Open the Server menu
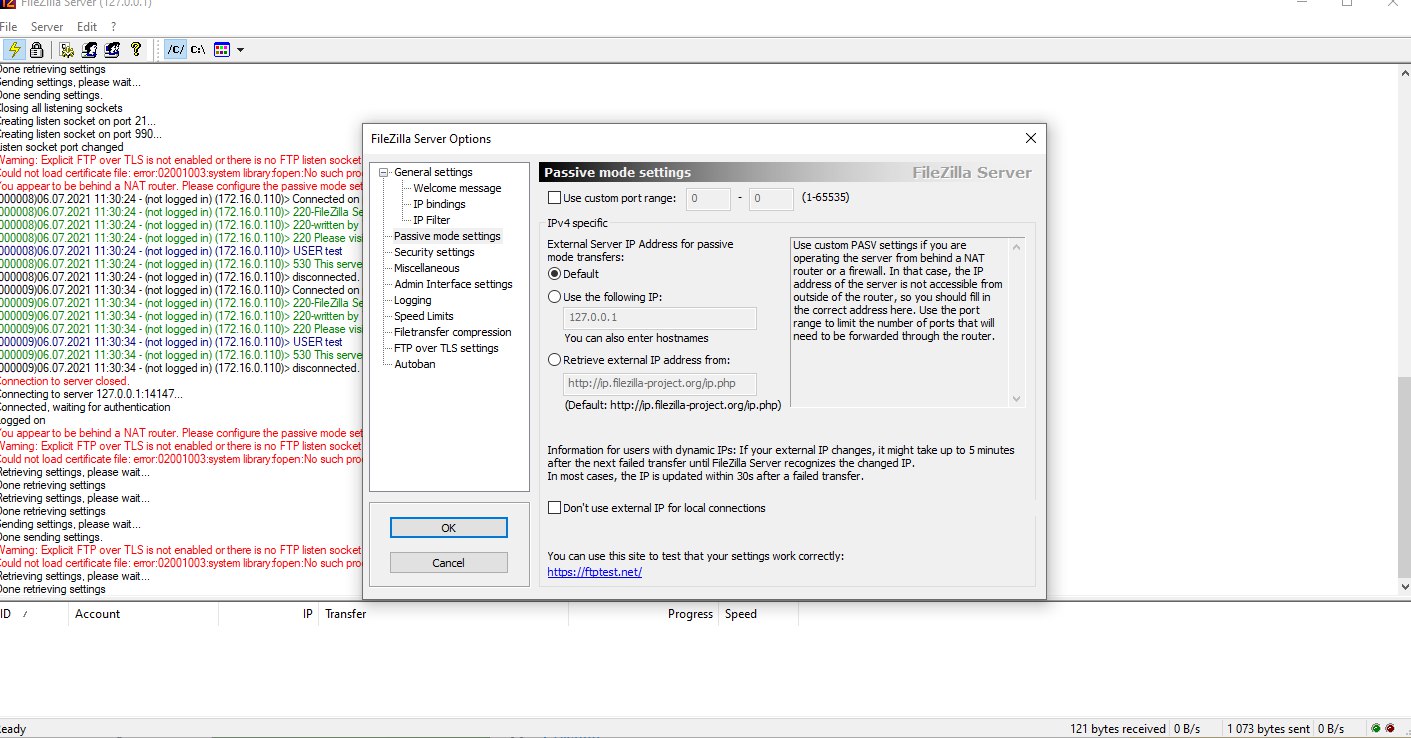 pyautogui.click(x=47, y=26)
